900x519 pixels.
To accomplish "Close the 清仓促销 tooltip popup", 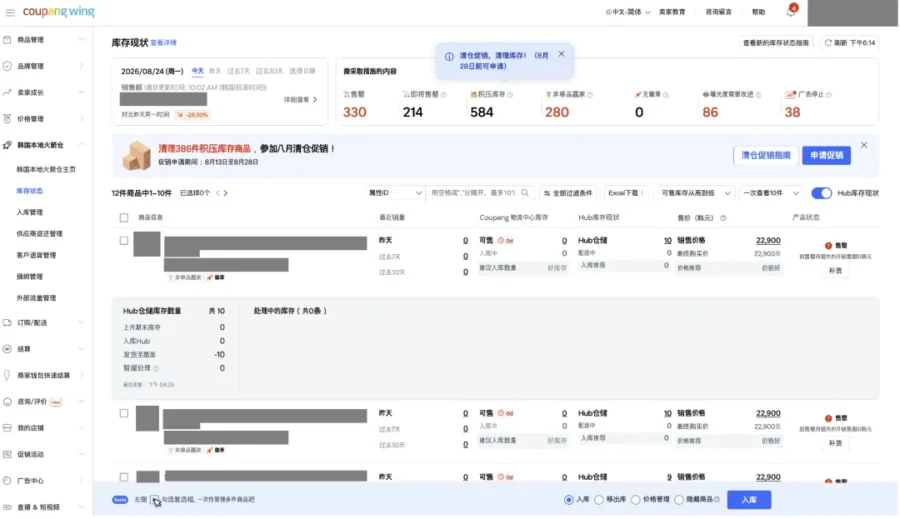I will click(561, 54).
